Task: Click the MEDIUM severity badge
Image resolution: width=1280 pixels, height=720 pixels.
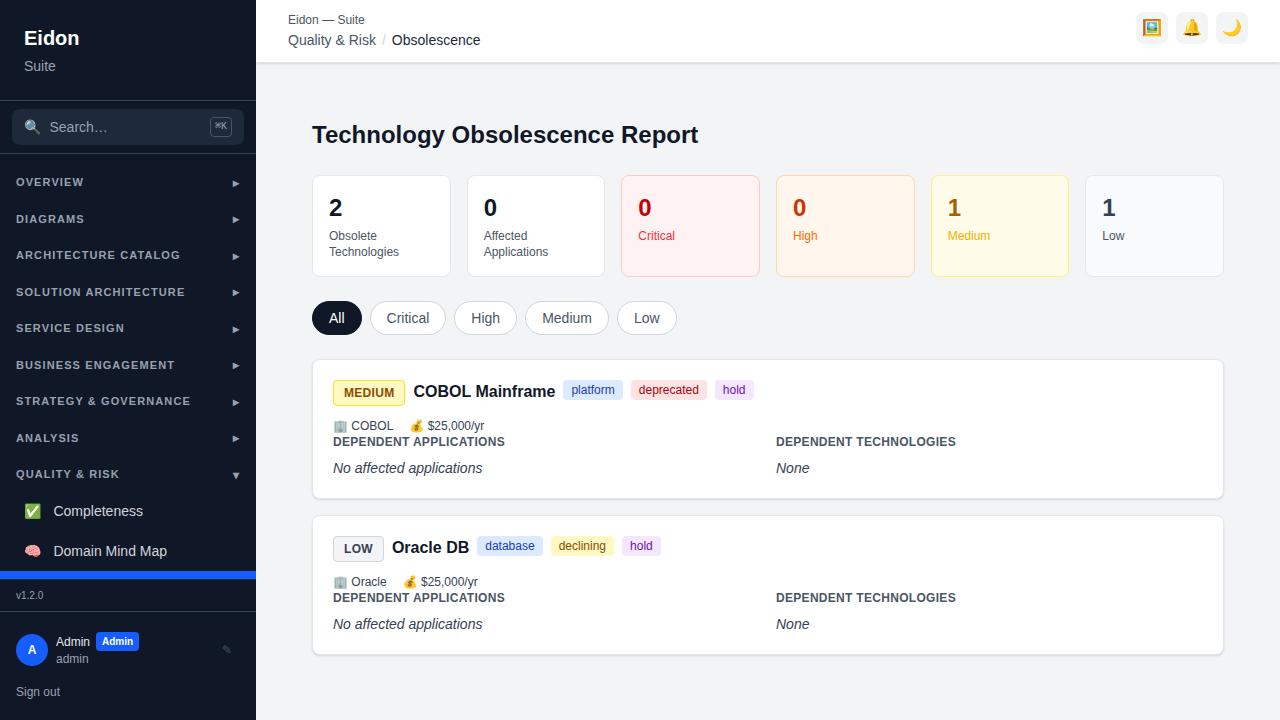Action: (x=369, y=393)
